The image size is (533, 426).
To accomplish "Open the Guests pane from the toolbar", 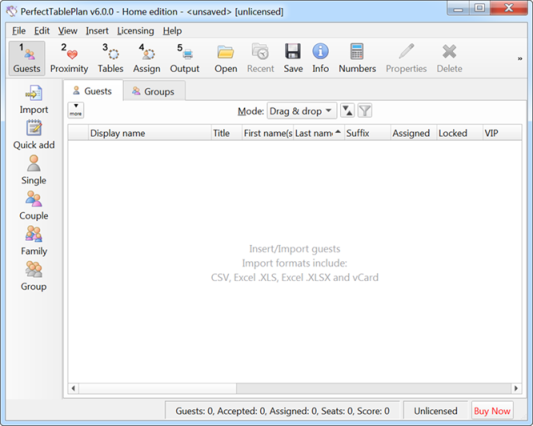I will pos(27,58).
